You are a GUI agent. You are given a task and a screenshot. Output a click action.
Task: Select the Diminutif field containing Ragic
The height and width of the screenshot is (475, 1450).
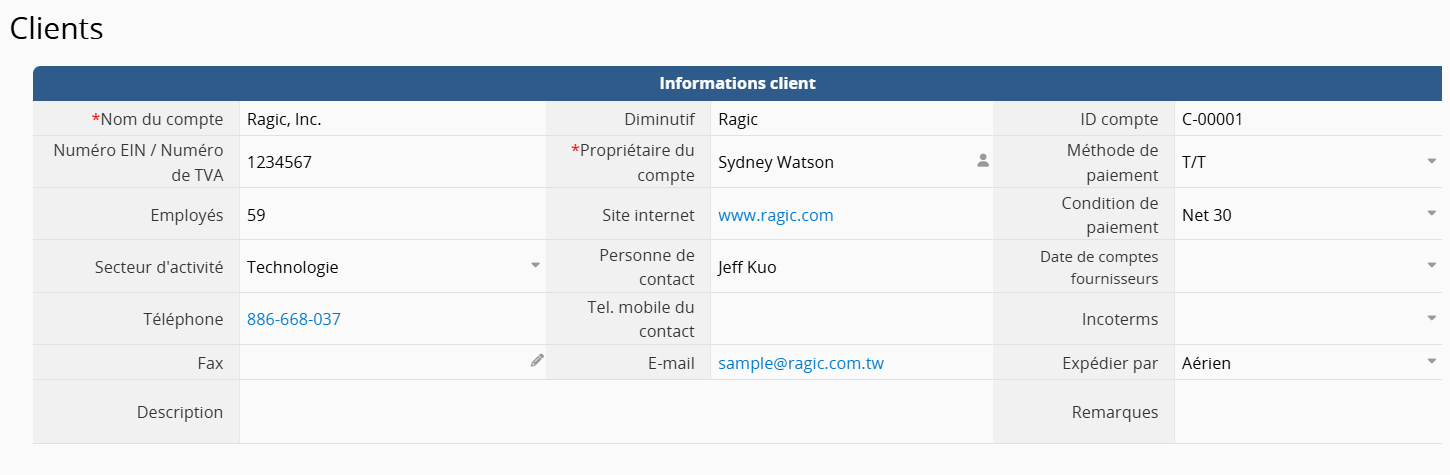point(850,119)
